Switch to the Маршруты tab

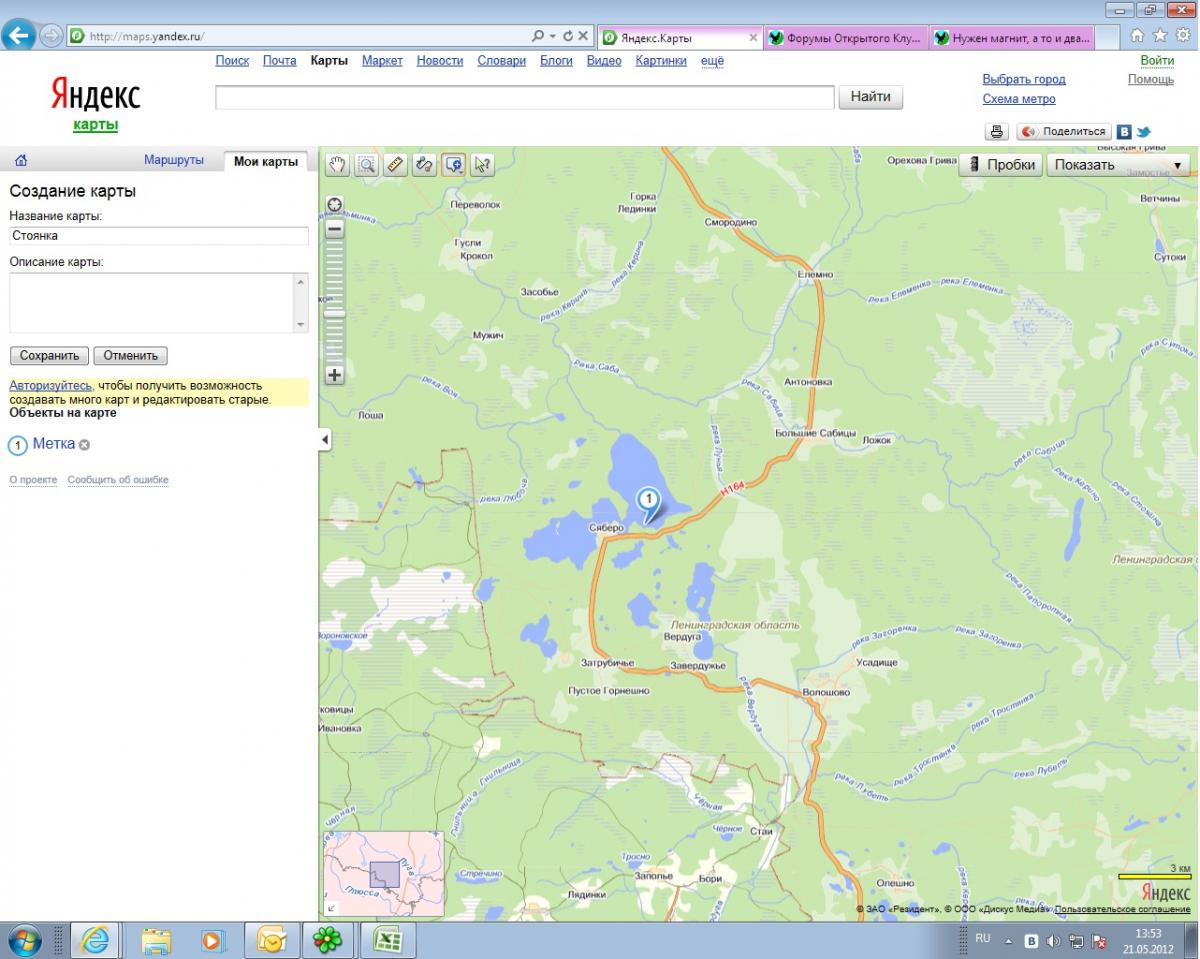click(173, 160)
